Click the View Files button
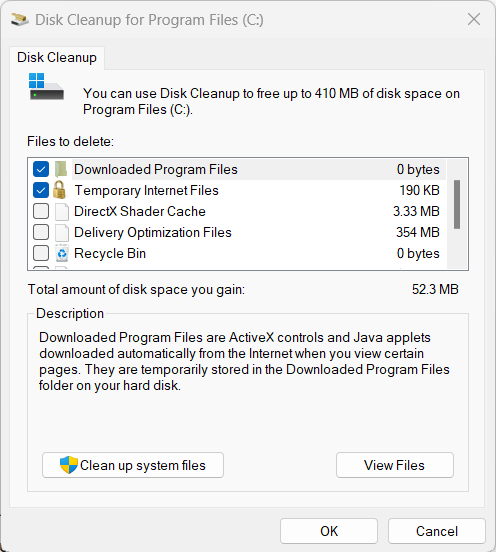 [x=395, y=465]
